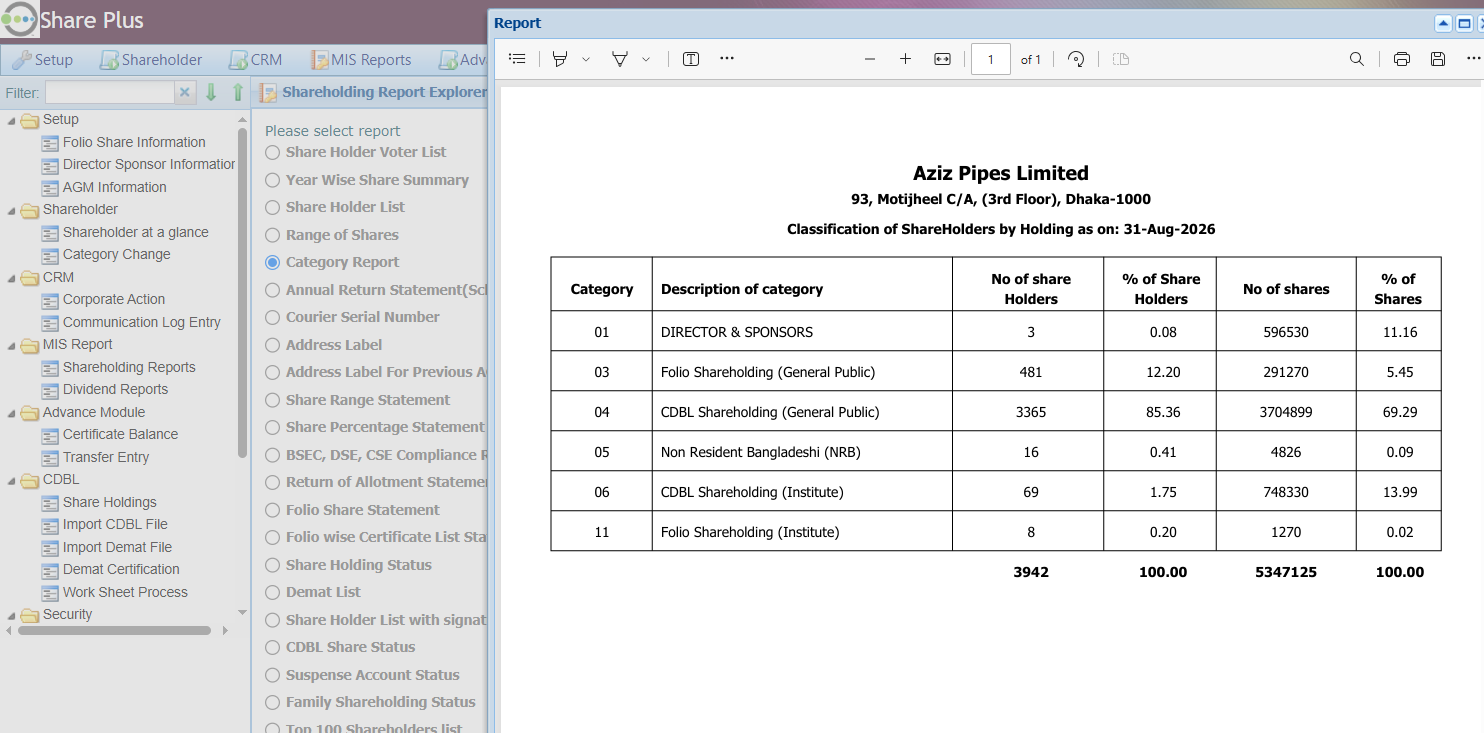Open the highlighter tool dropdown arrow
Viewport: 1484px width, 733px height.
tap(586, 59)
